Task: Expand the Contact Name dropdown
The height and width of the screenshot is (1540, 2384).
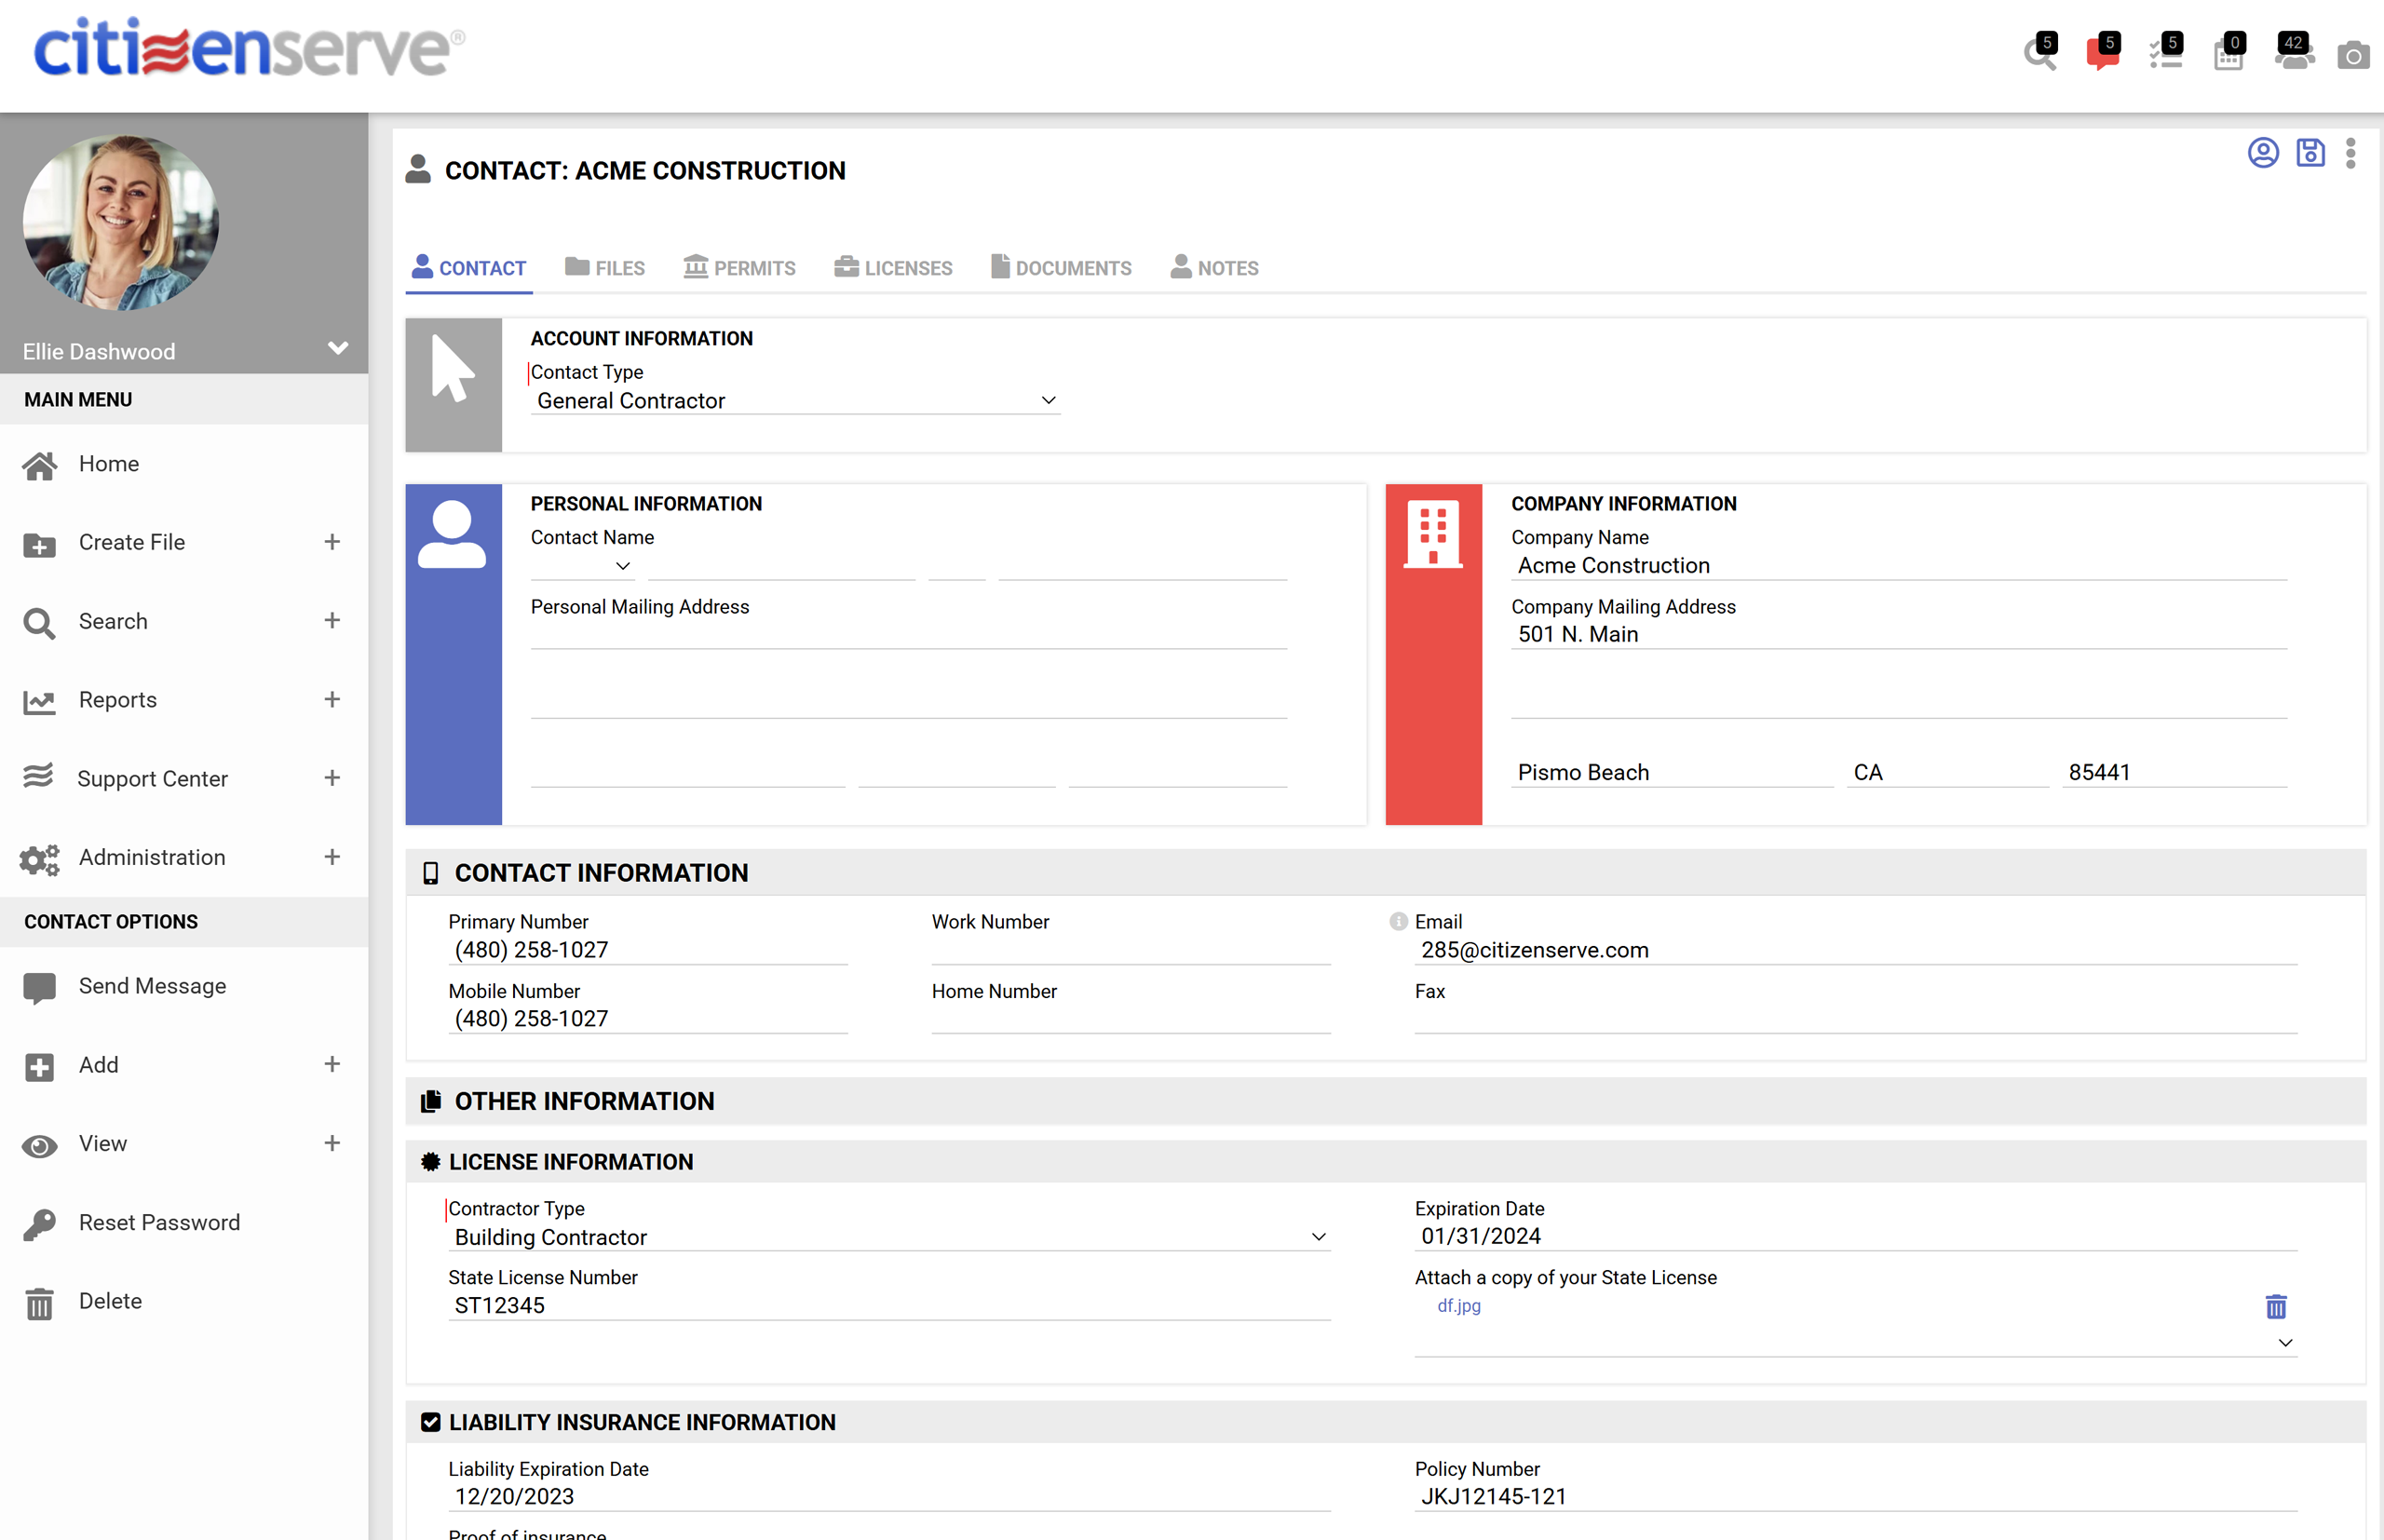Action: tap(622, 566)
